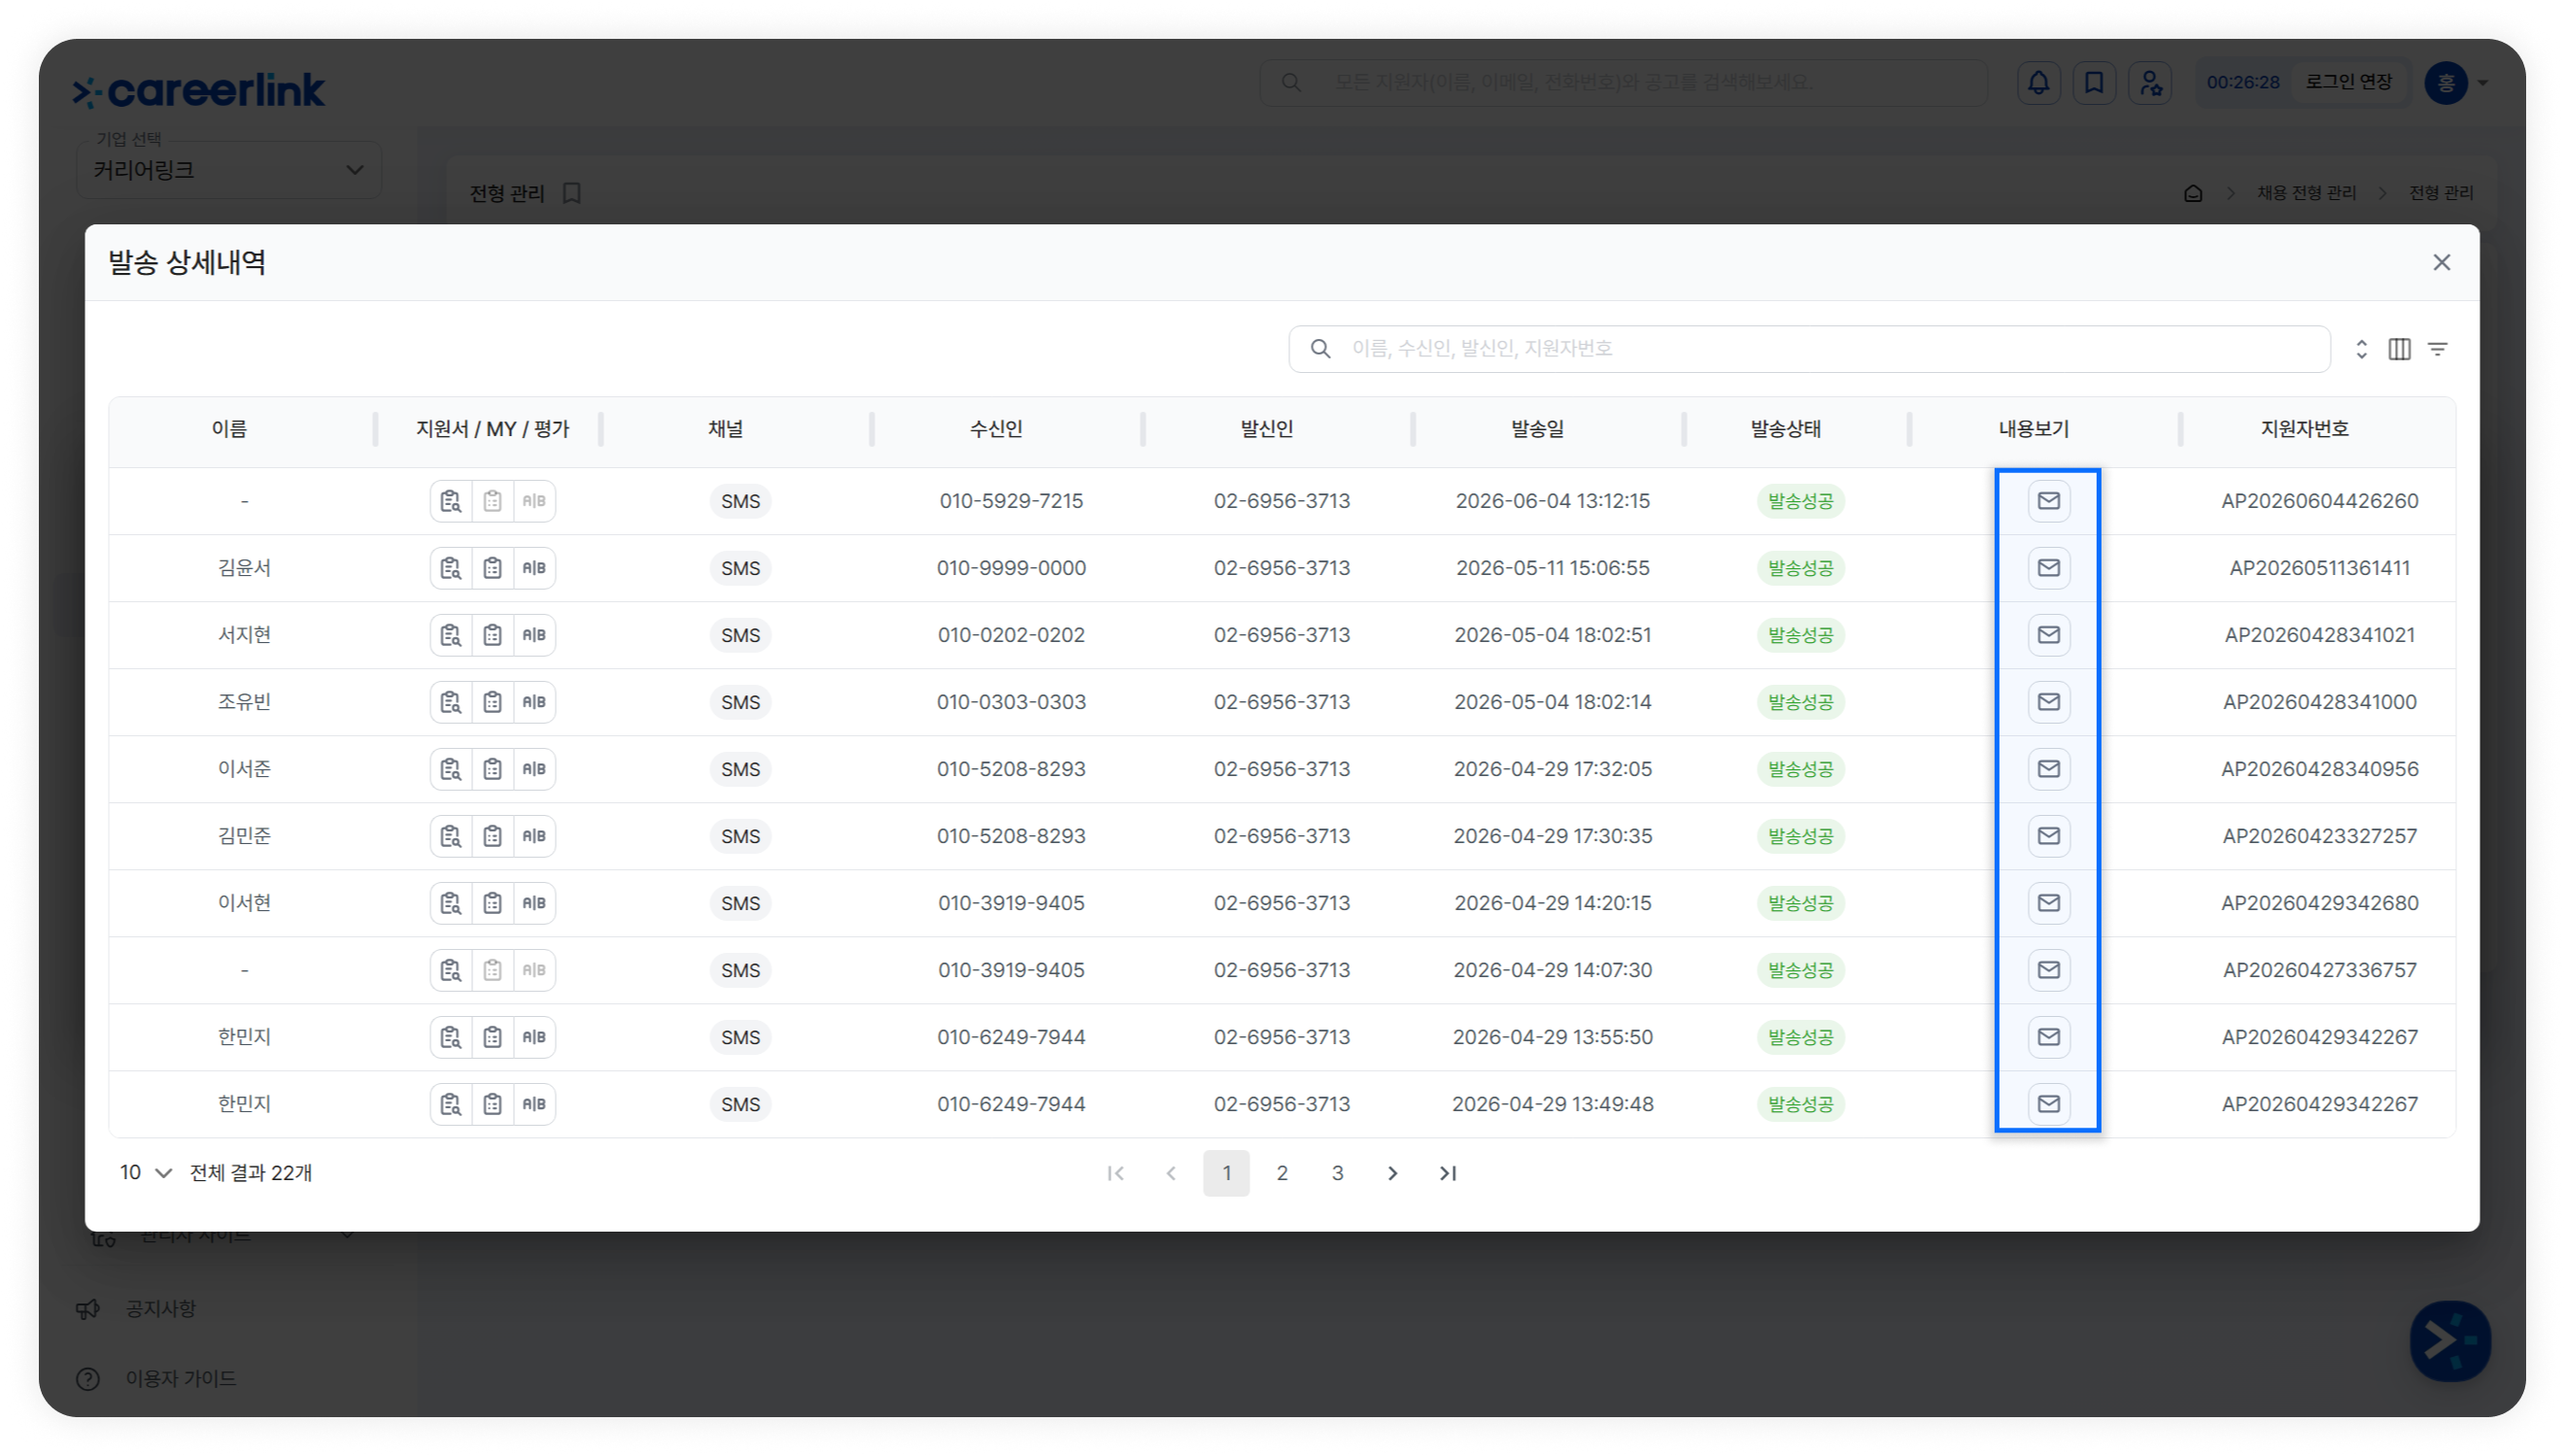The height and width of the screenshot is (1456, 2565).
Task: Open mail icon for the 2026-04-29 14:07:30 row
Action: 2048,970
